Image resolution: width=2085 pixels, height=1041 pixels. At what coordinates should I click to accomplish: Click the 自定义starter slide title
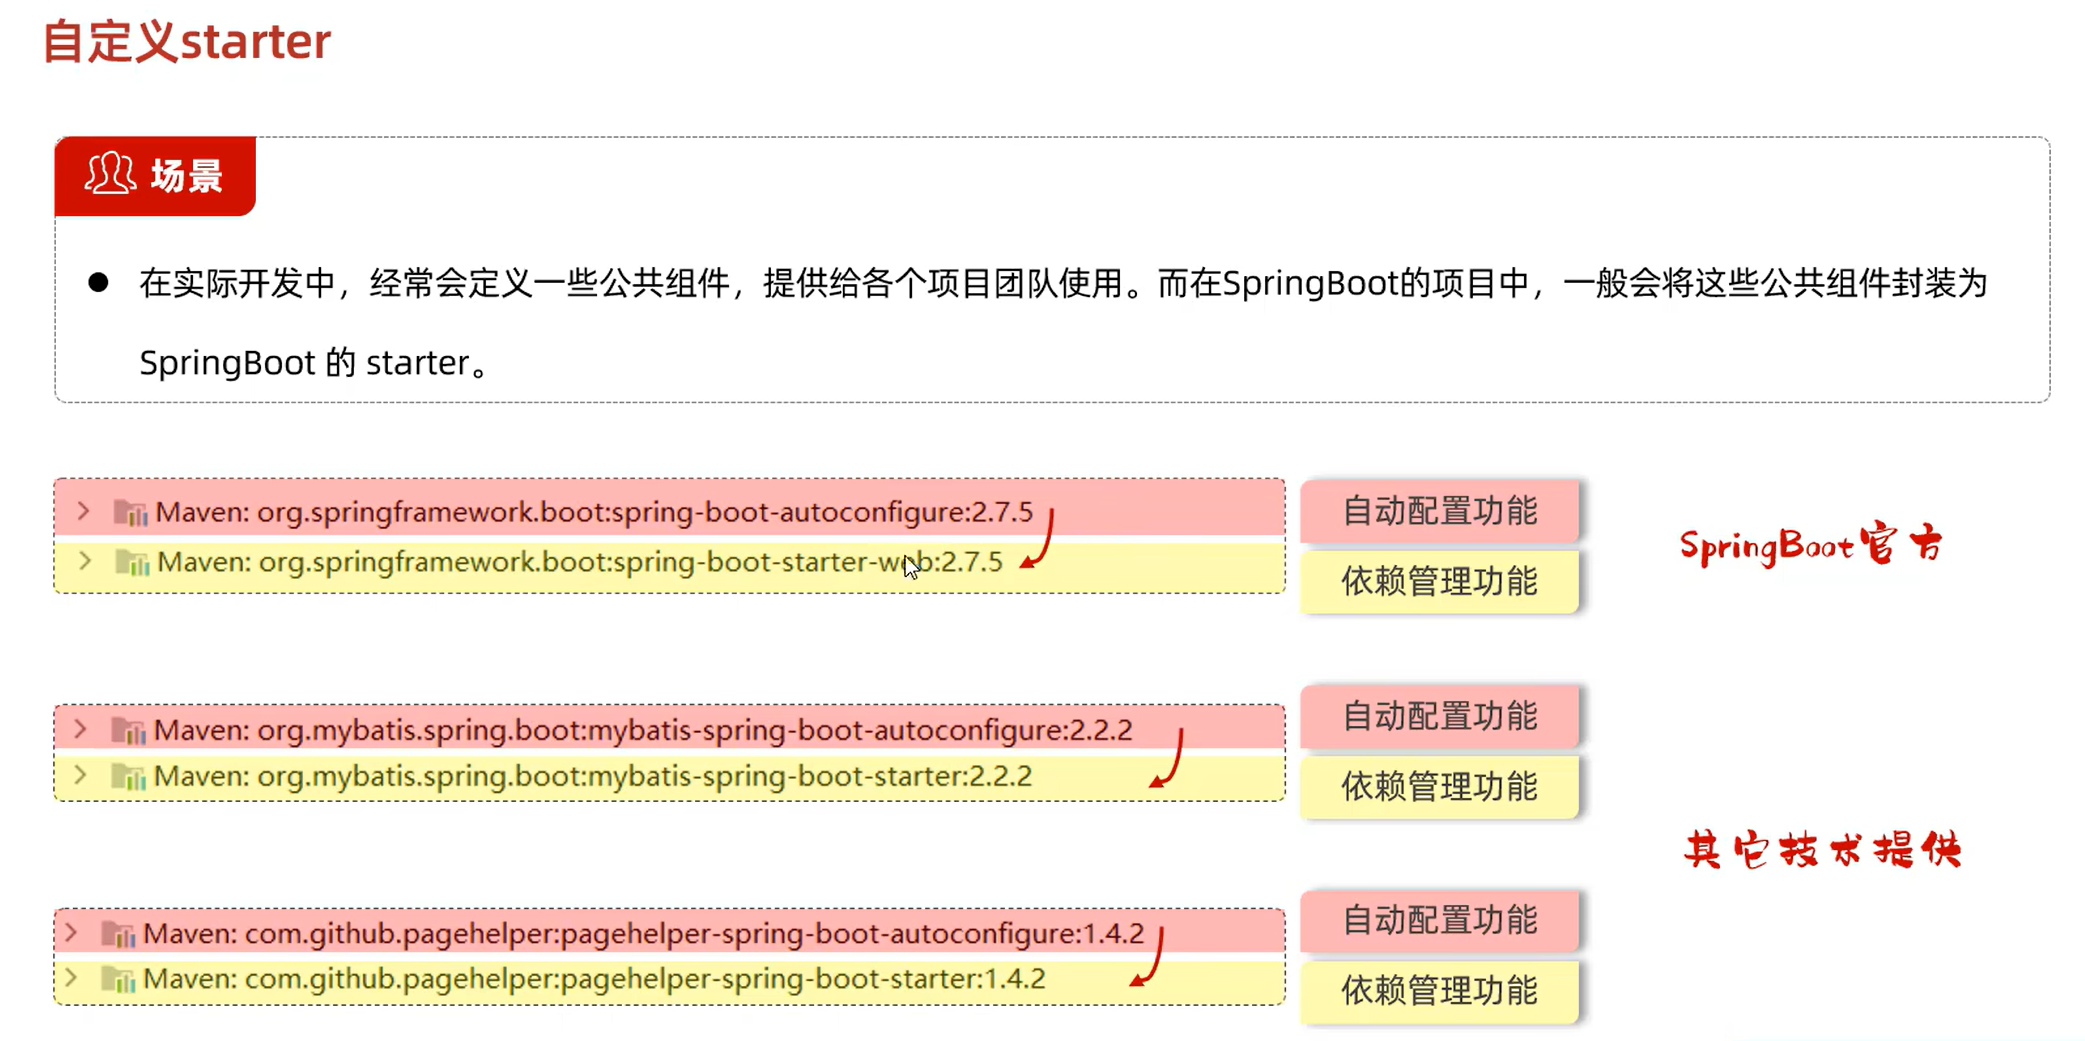click(x=186, y=42)
